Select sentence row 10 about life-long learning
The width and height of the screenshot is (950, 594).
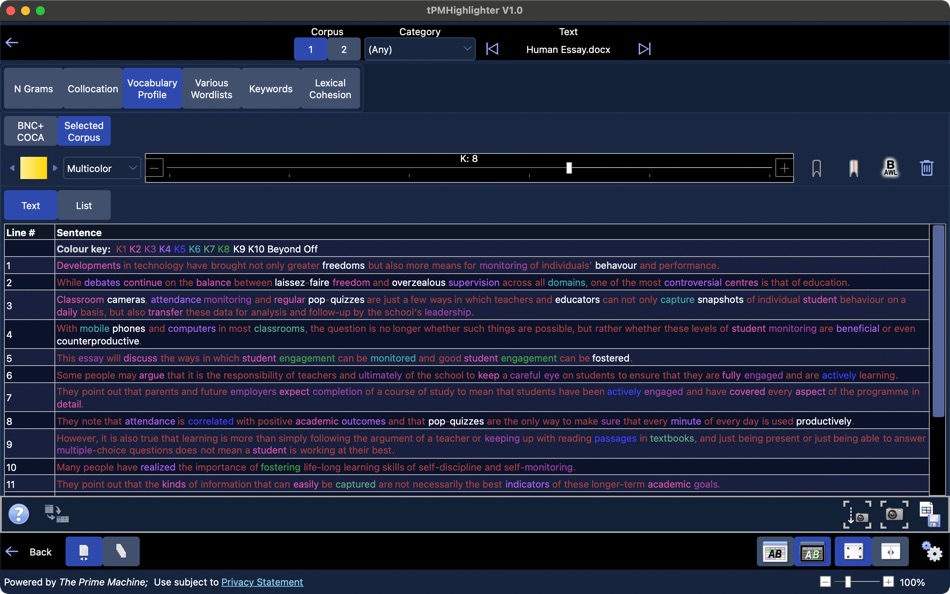pos(467,467)
